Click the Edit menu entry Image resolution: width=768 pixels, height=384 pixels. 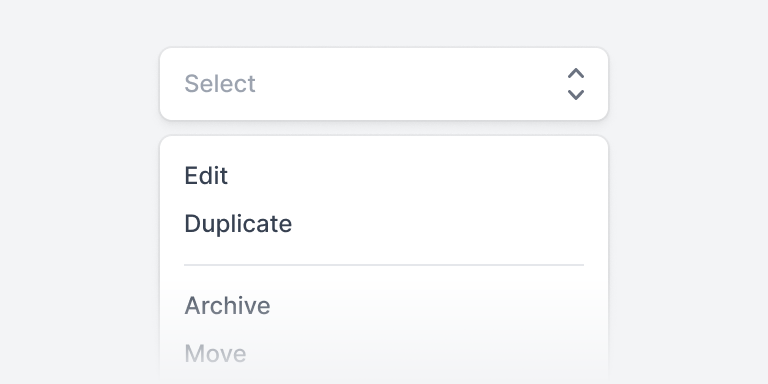click(x=206, y=175)
